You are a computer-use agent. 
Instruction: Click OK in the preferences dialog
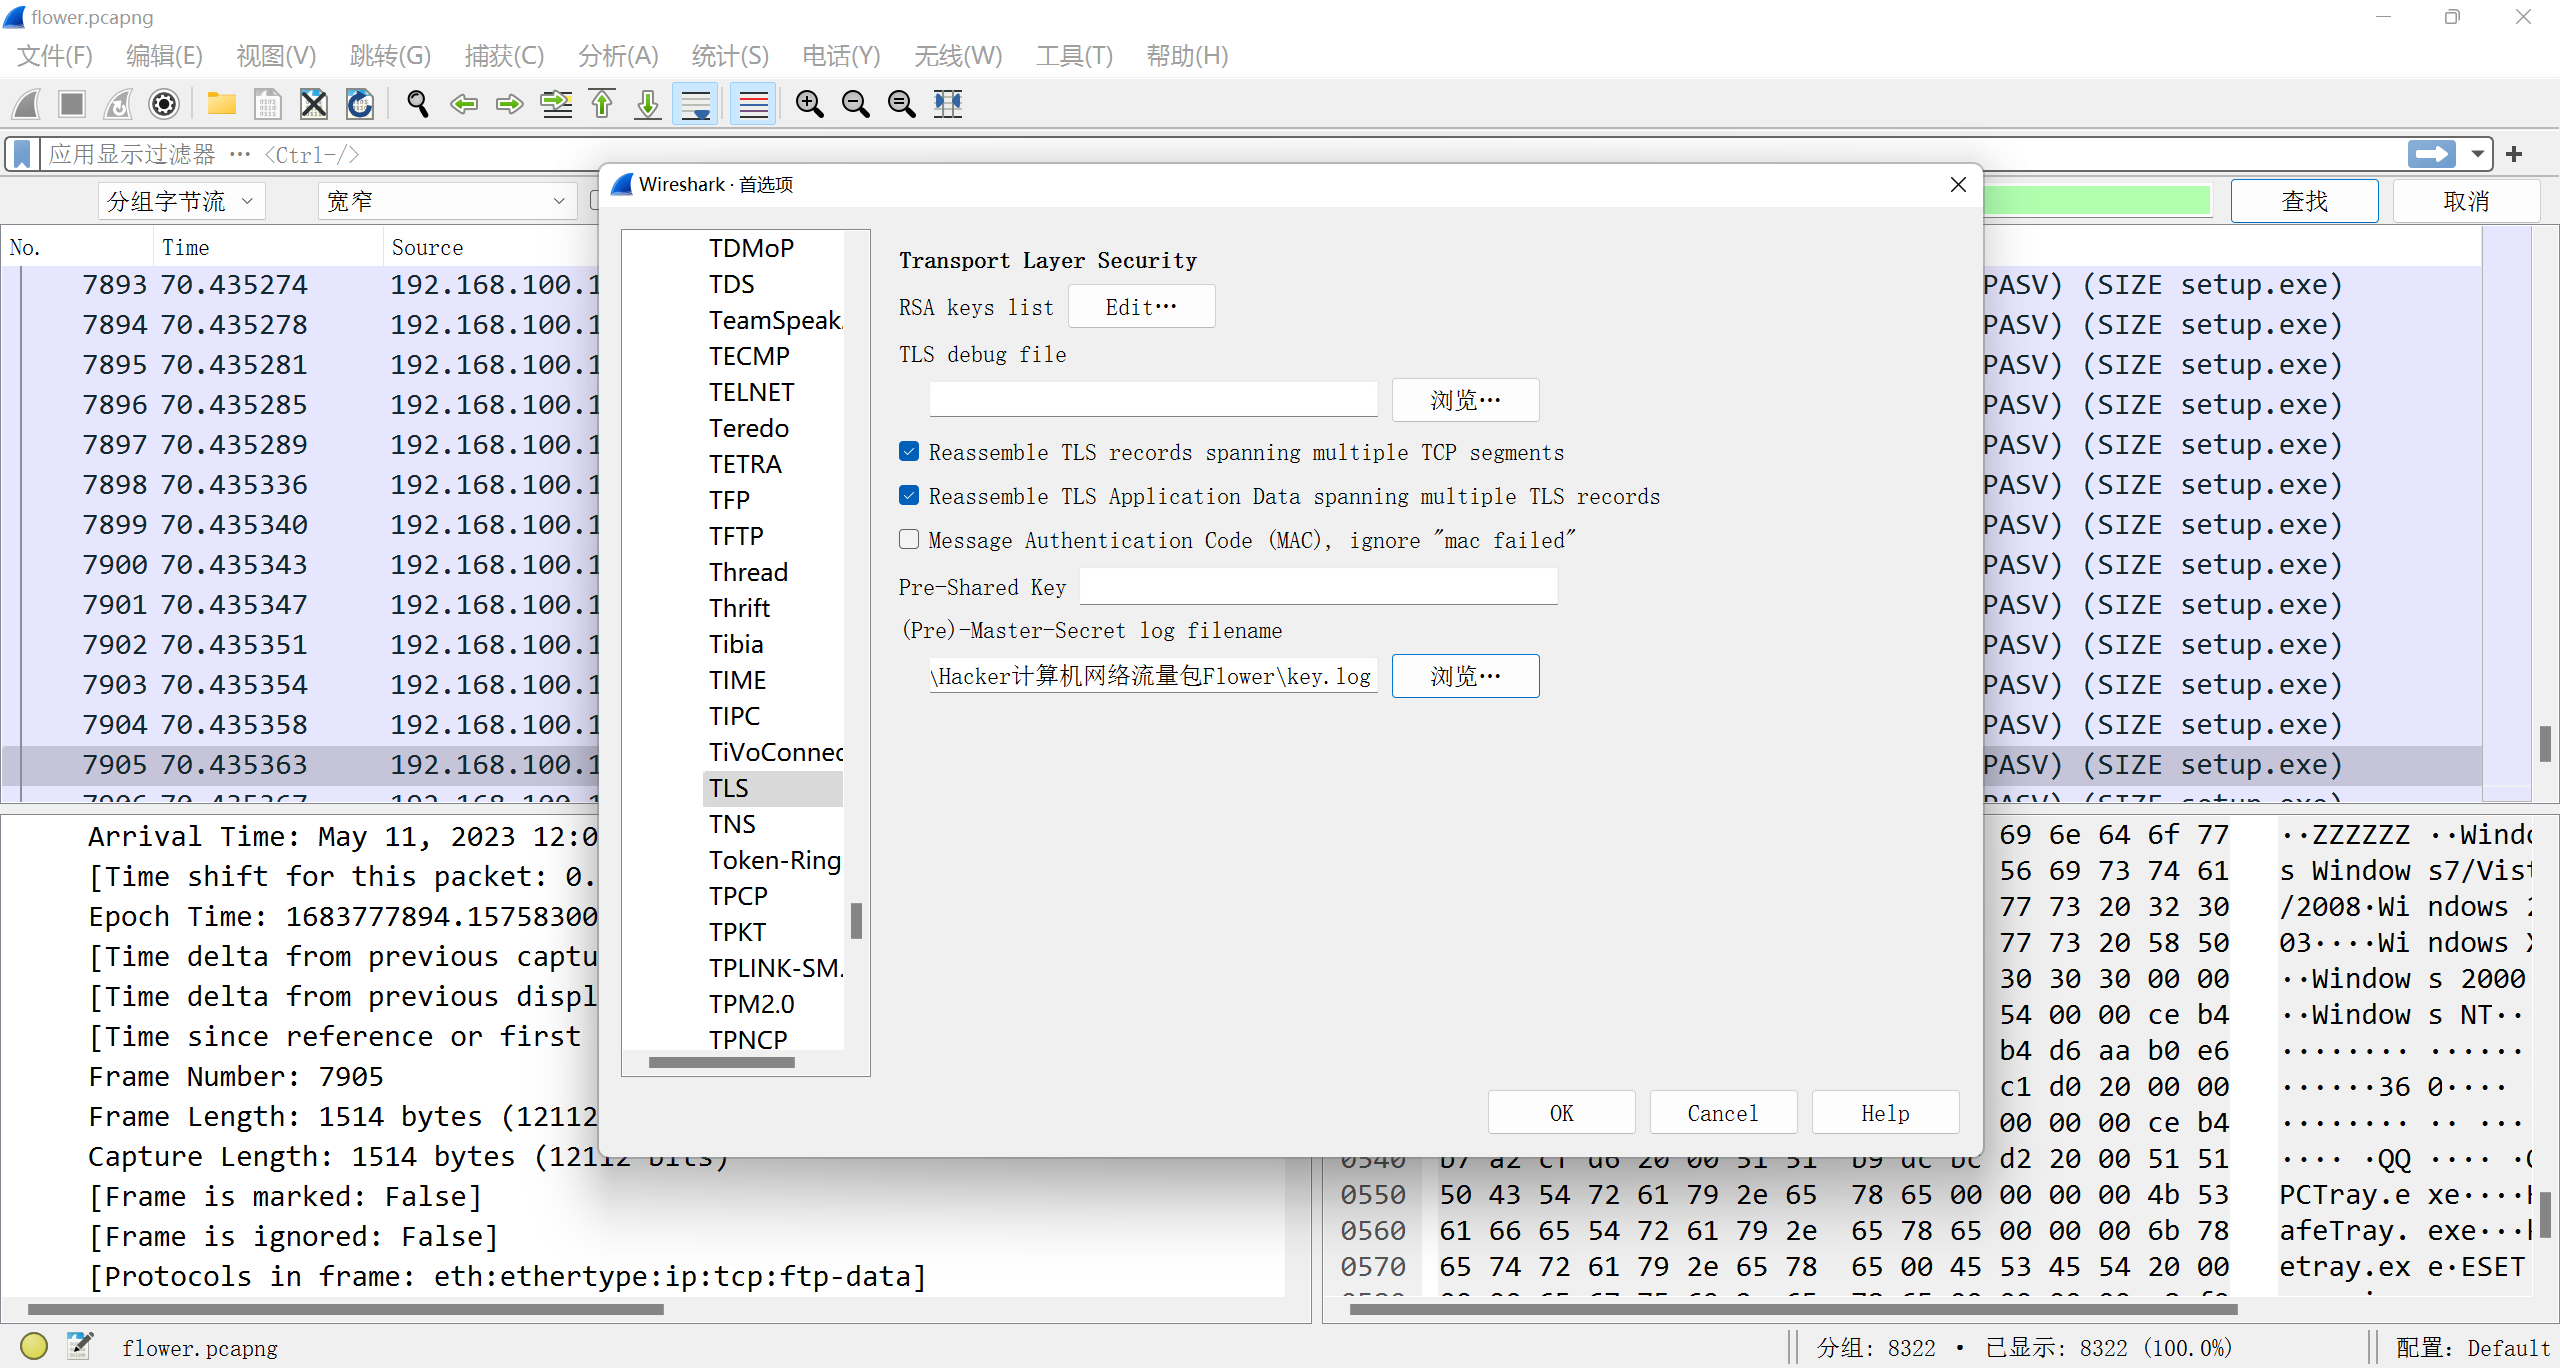(x=1561, y=1113)
